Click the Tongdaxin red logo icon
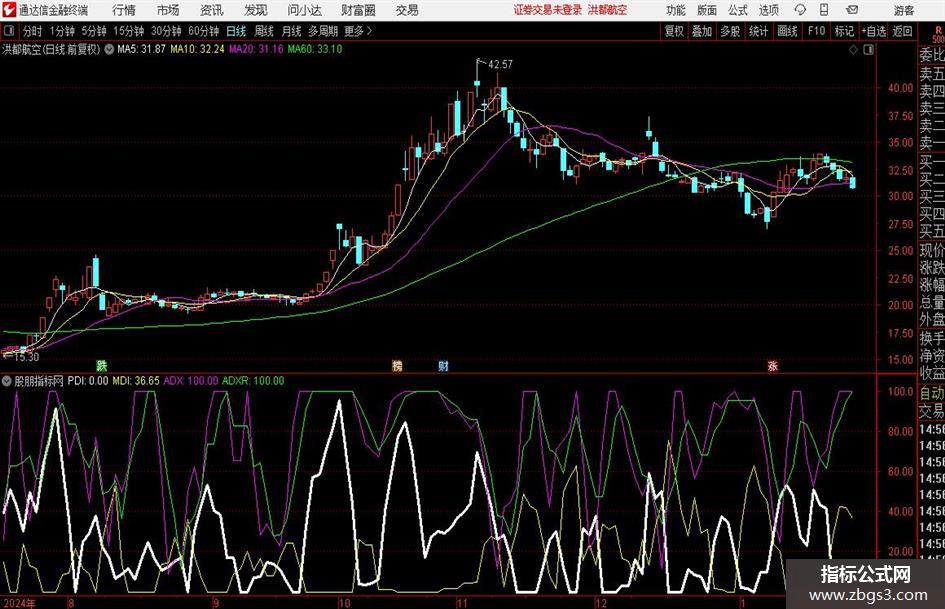945x609 pixels. [9, 10]
